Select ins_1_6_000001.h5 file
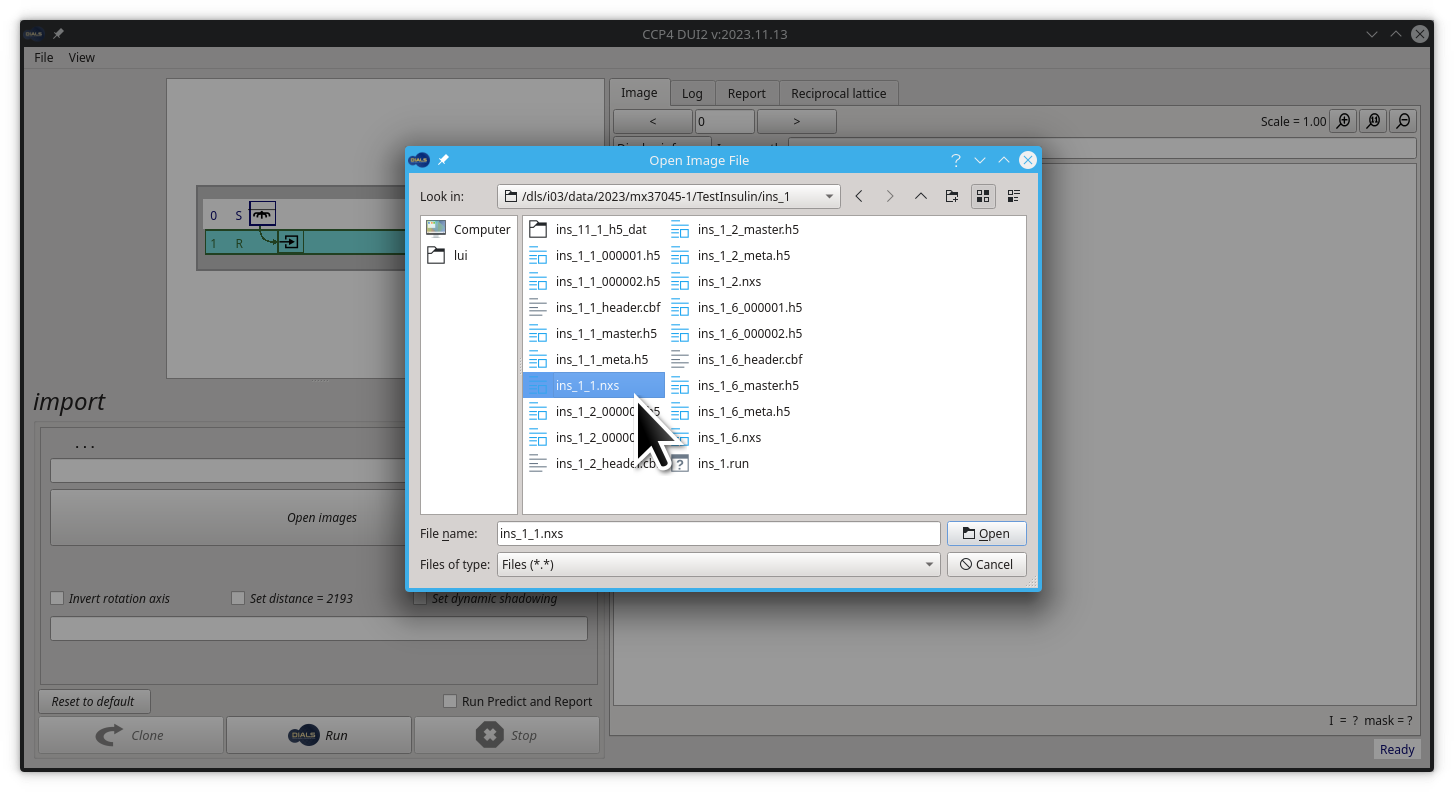The width and height of the screenshot is (1454, 792). point(737,308)
